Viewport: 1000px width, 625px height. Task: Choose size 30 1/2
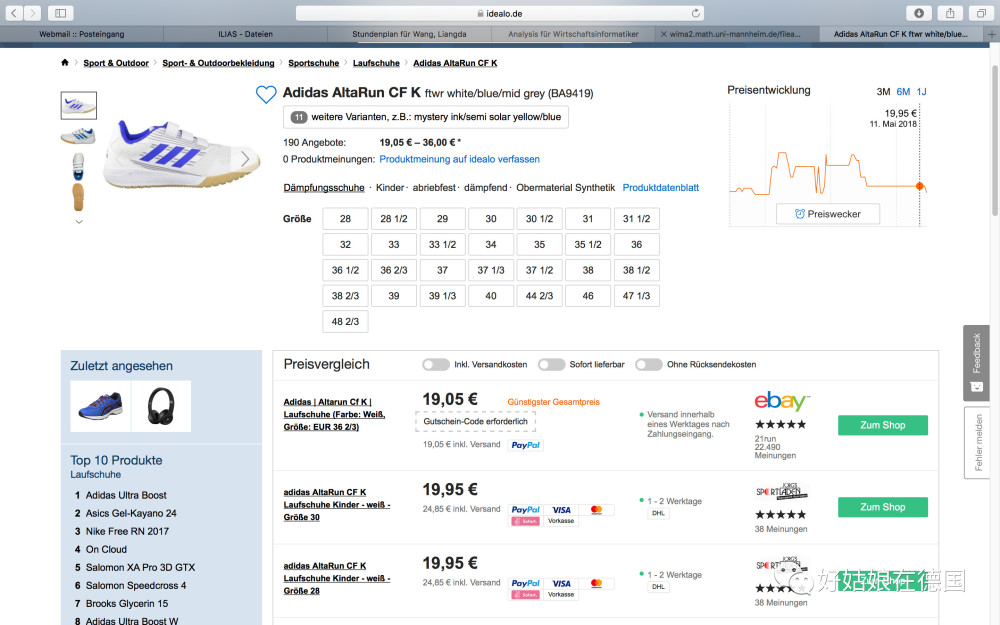(x=539, y=218)
